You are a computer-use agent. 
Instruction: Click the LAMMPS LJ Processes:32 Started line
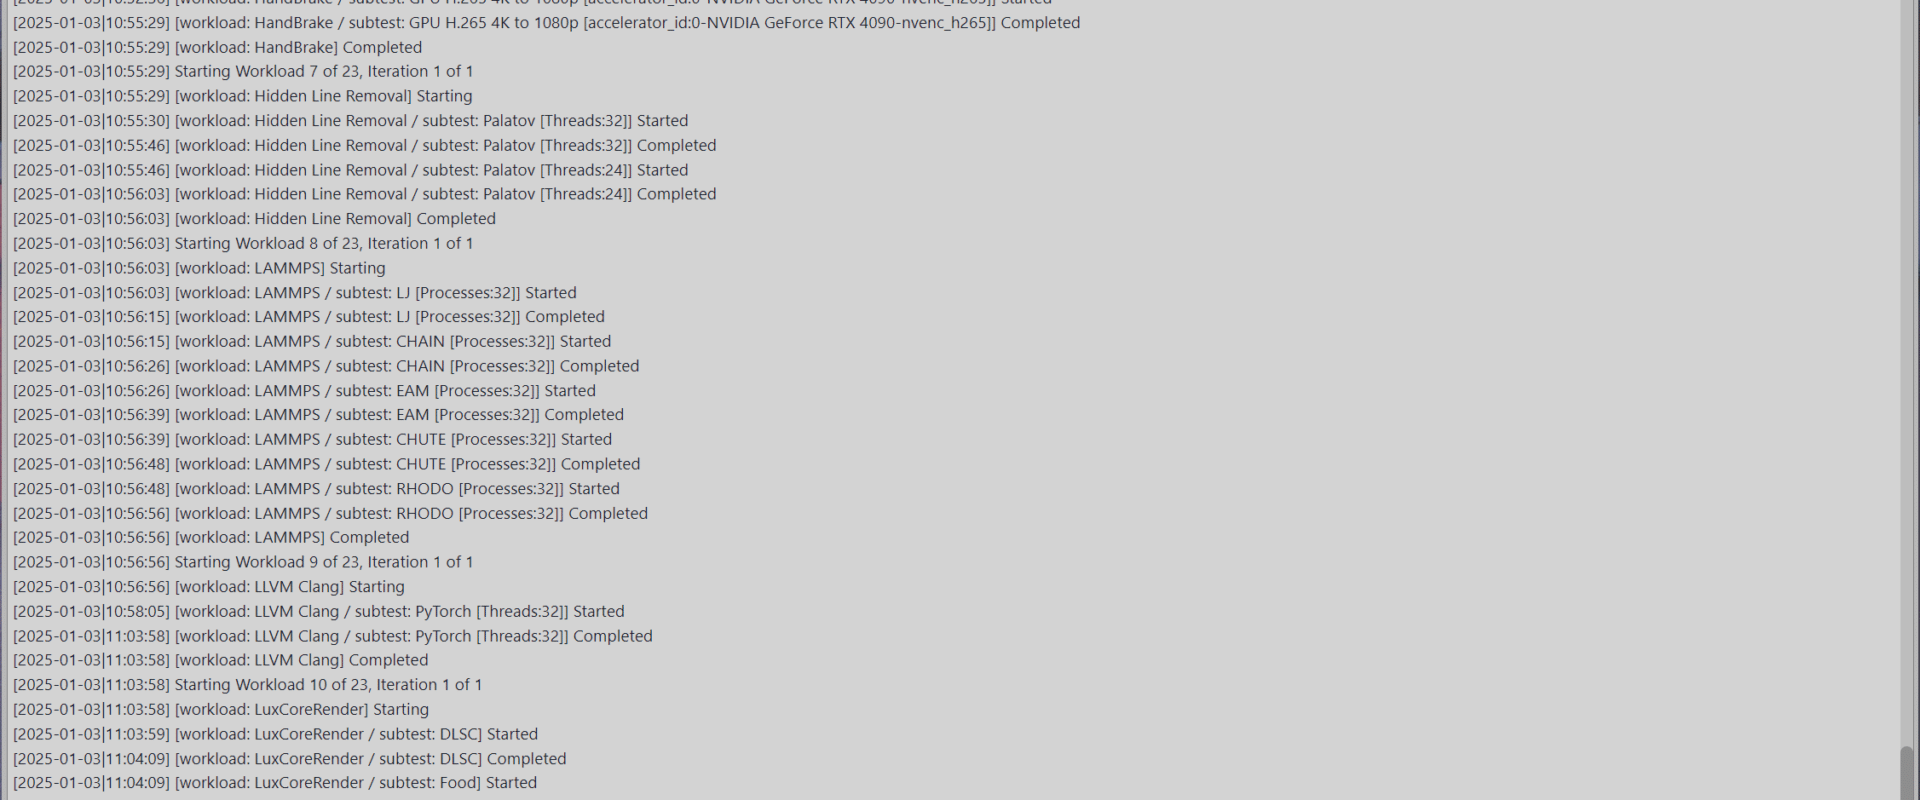pos(294,293)
